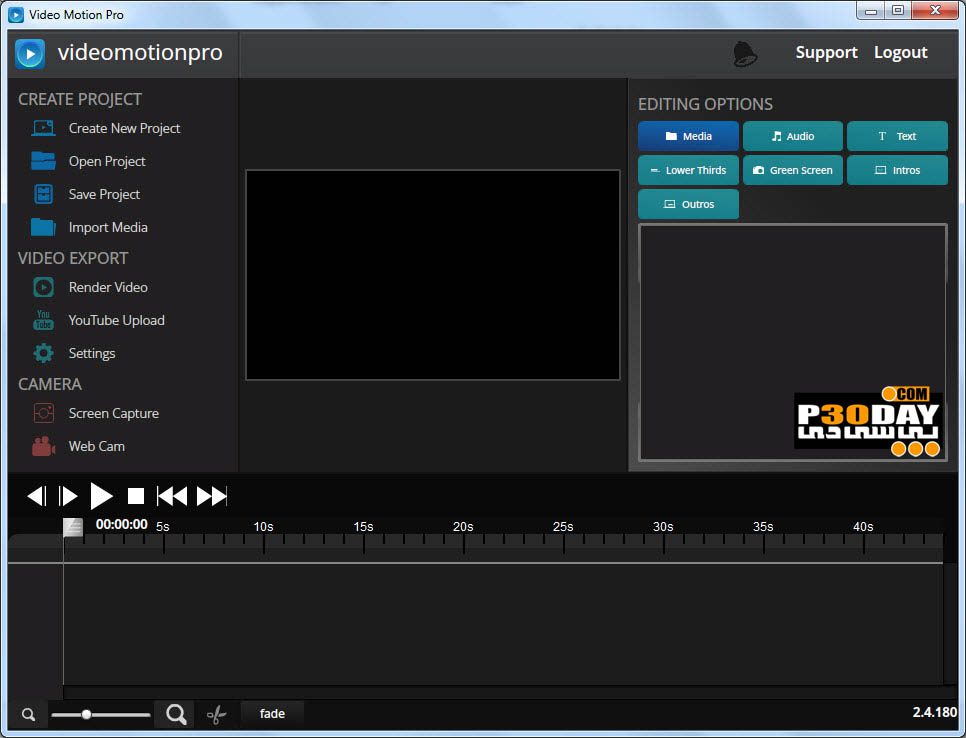Open the Lower Thirds tab
This screenshot has width=966, height=738.
tap(688, 170)
